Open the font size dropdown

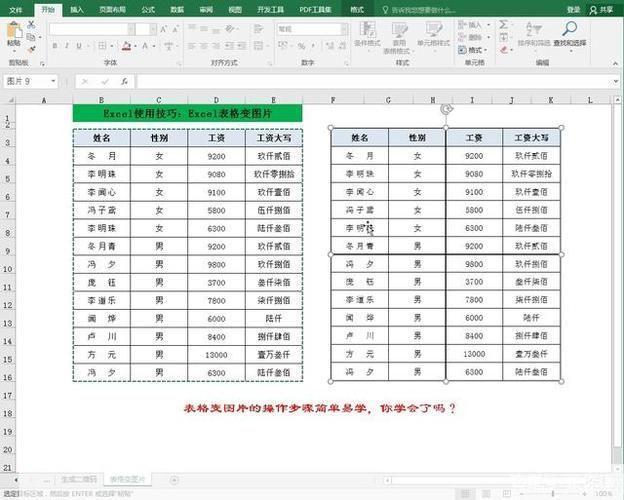click(153, 29)
